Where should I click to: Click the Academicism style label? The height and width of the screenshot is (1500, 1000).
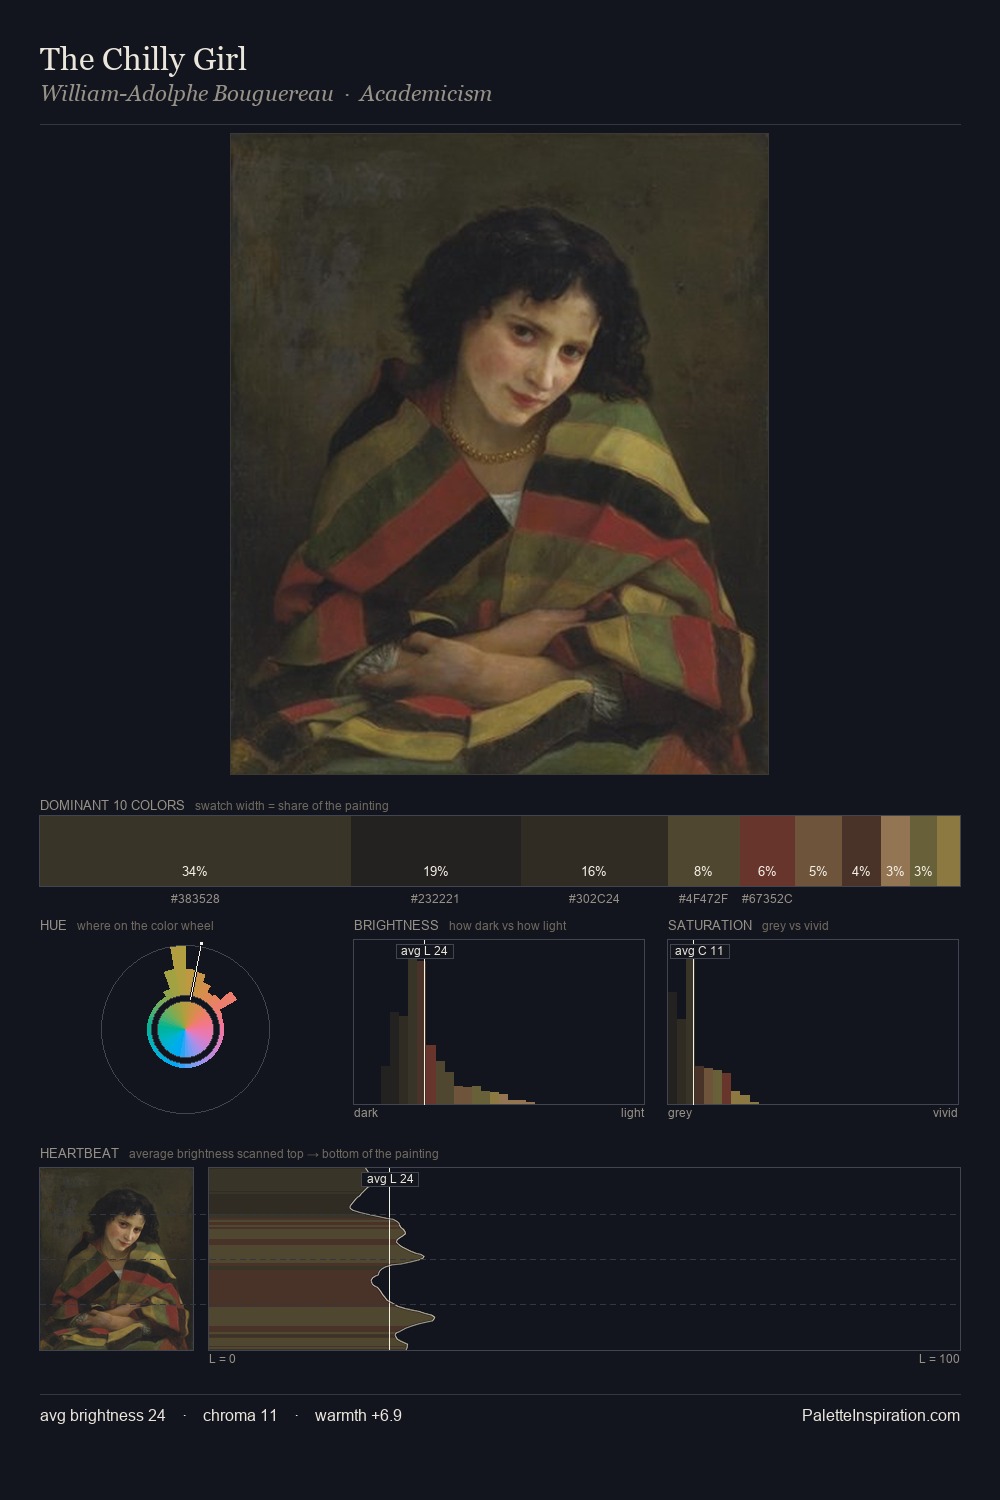(426, 93)
